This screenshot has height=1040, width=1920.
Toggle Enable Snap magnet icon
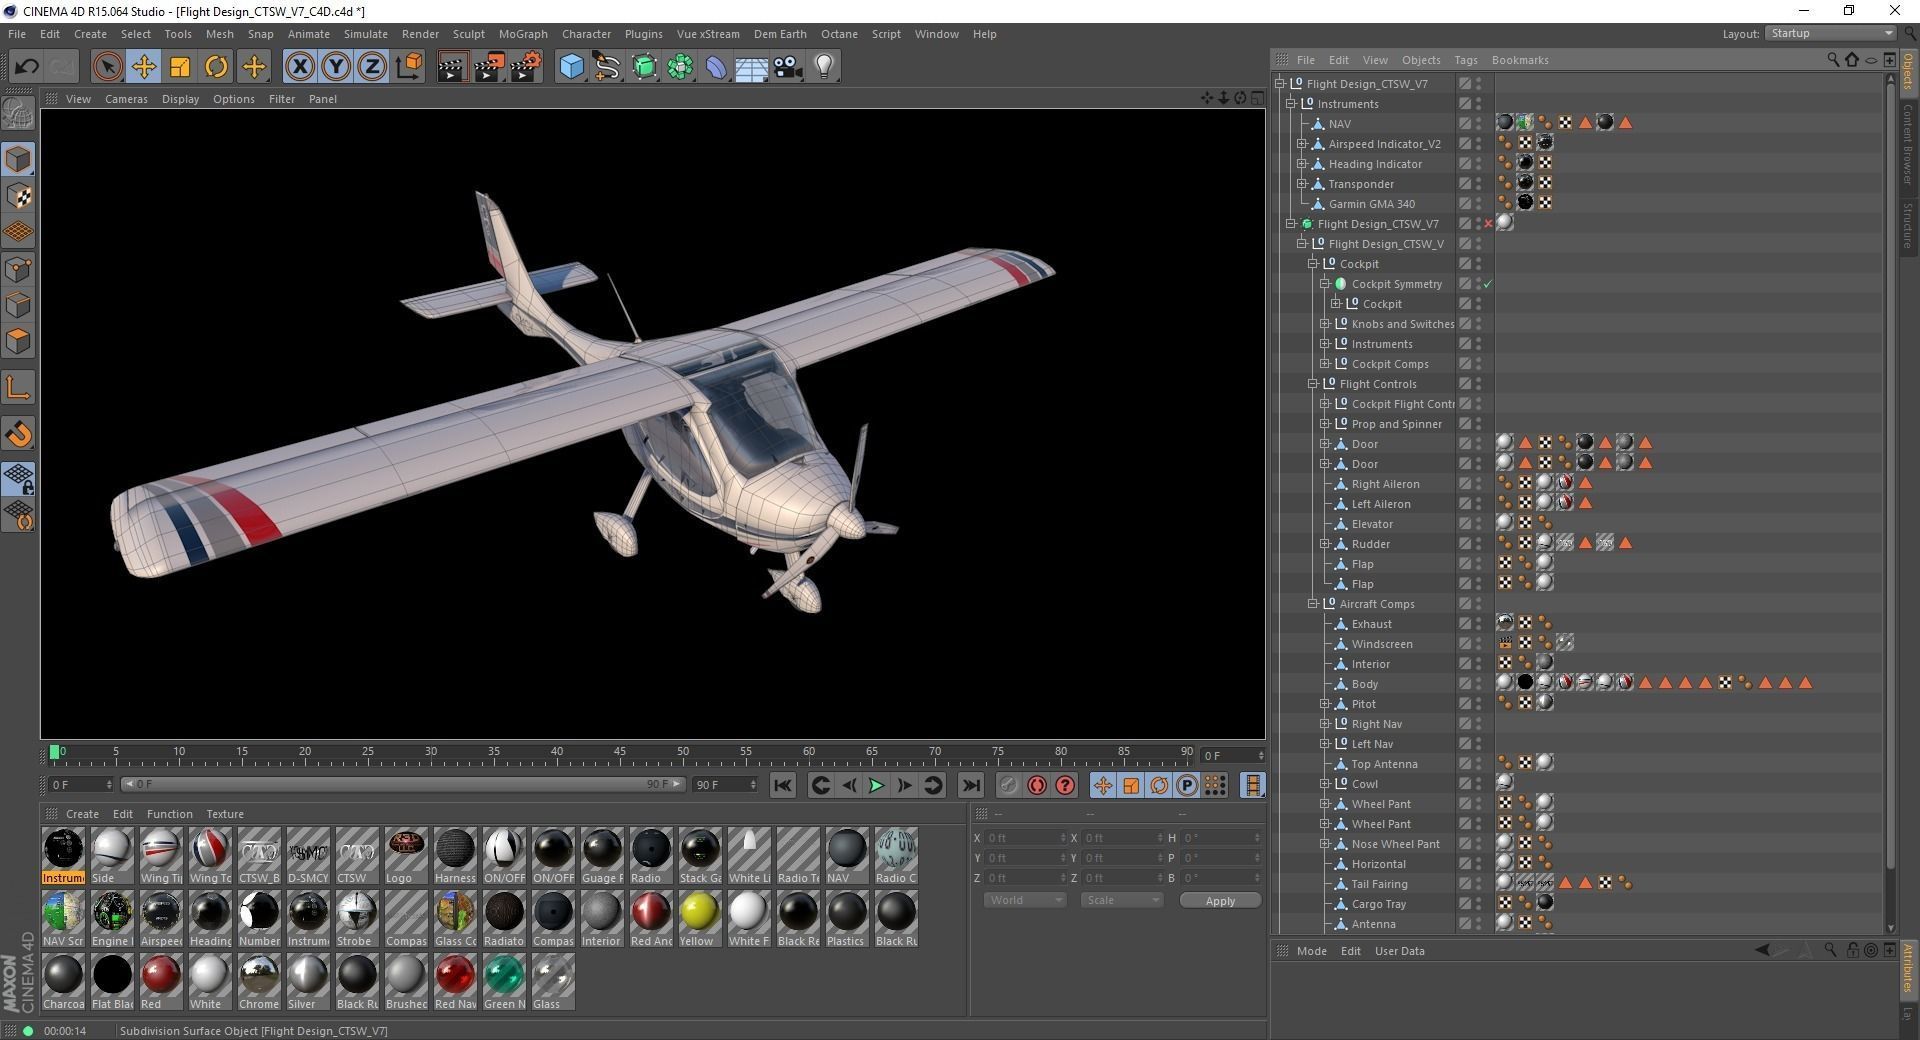pos(18,434)
